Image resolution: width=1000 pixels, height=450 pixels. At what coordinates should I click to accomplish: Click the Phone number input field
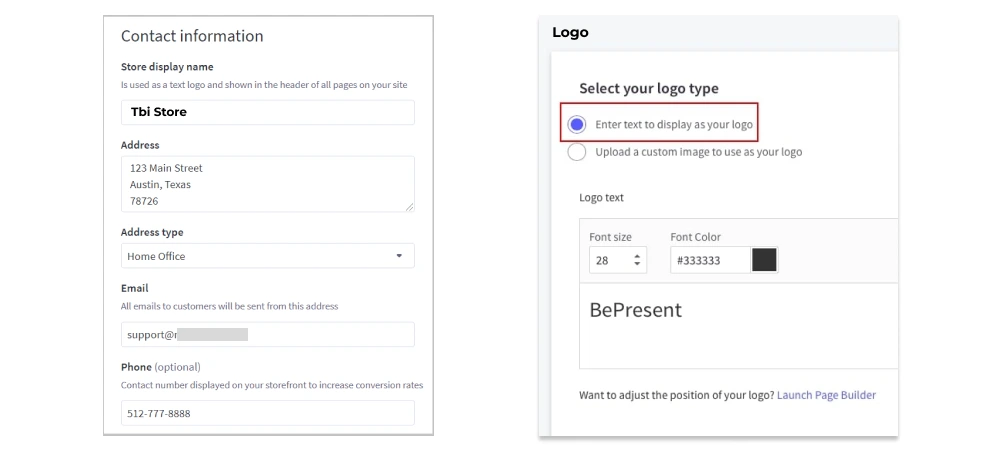click(267, 413)
